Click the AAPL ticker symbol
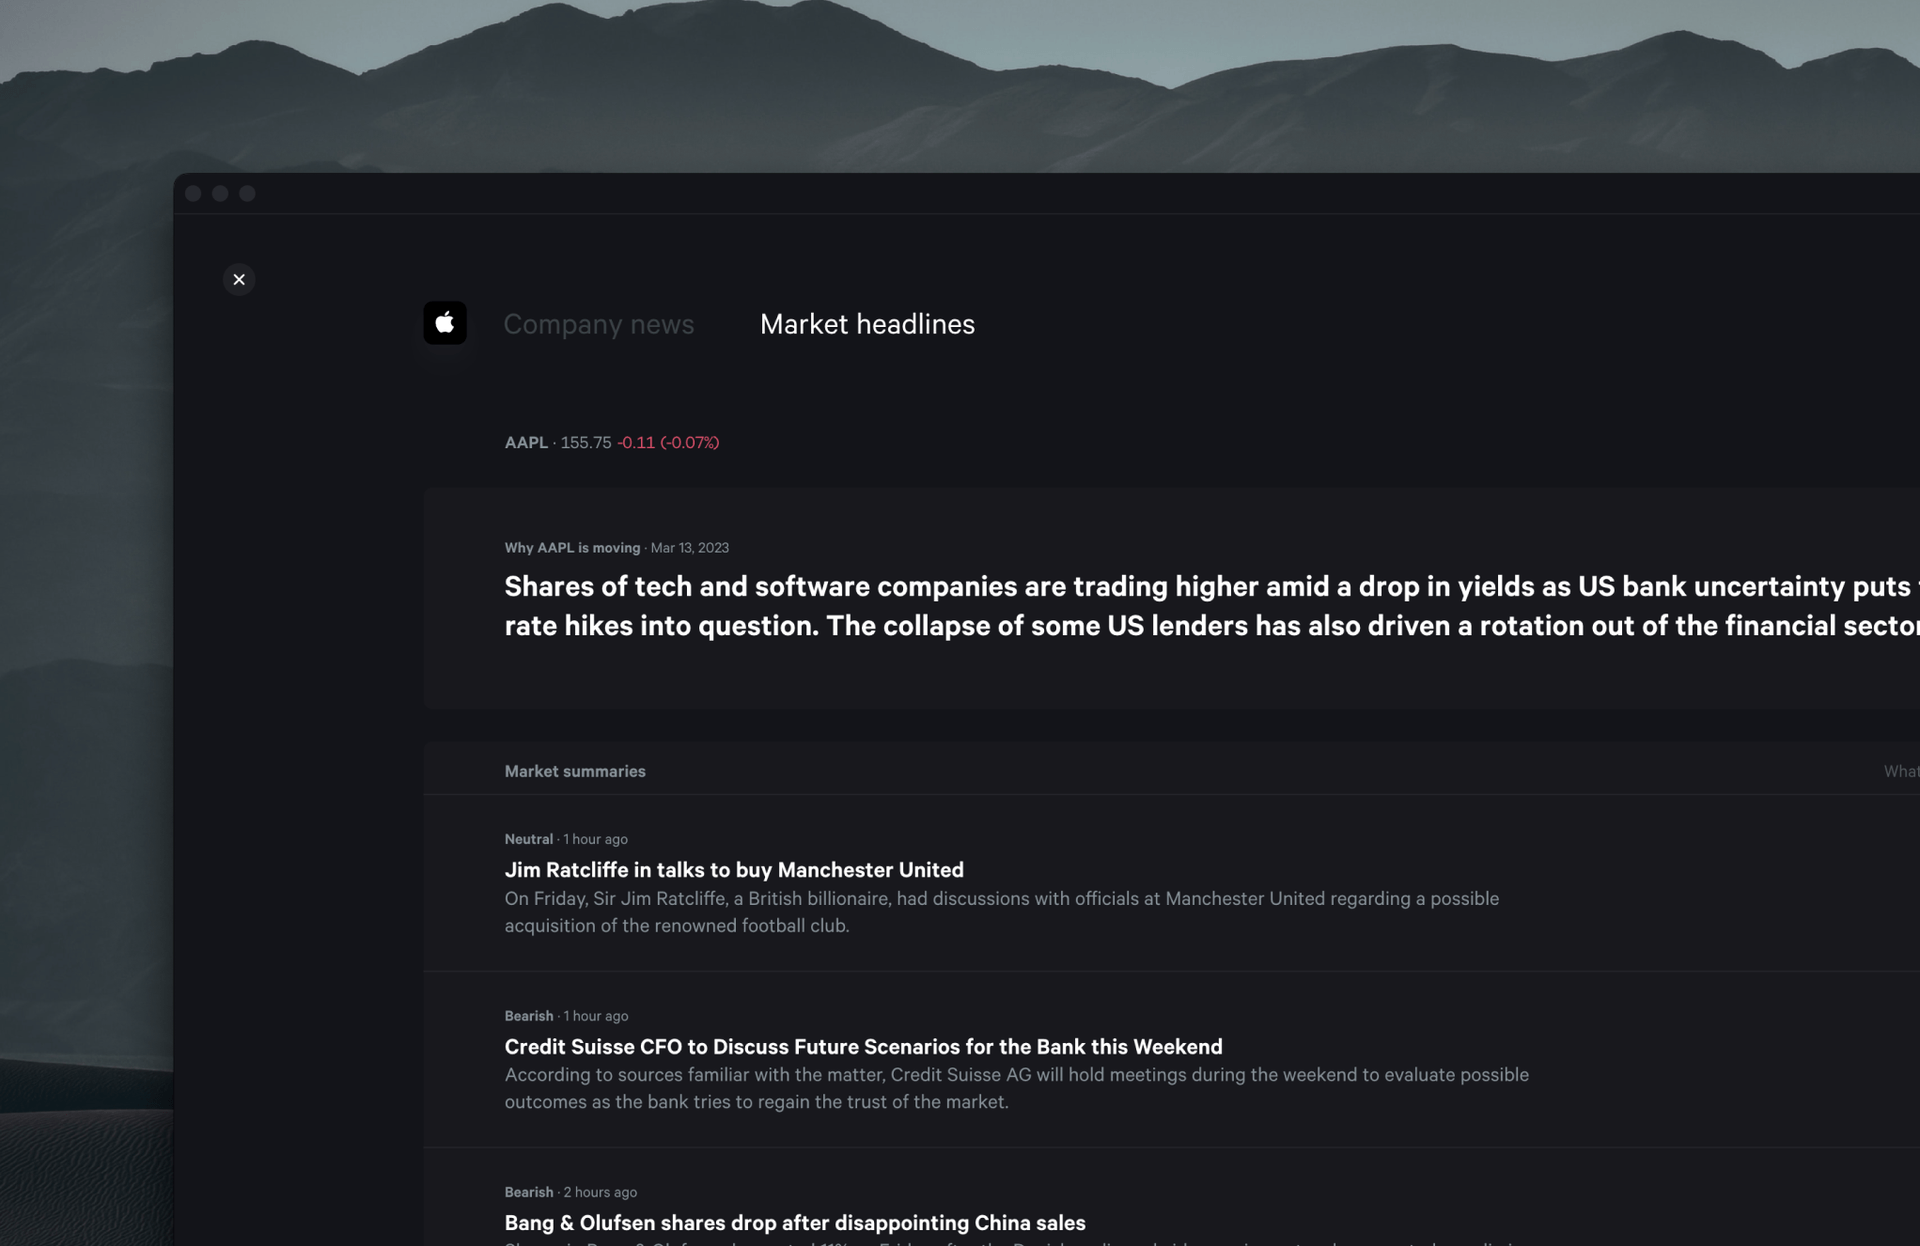 (526, 443)
